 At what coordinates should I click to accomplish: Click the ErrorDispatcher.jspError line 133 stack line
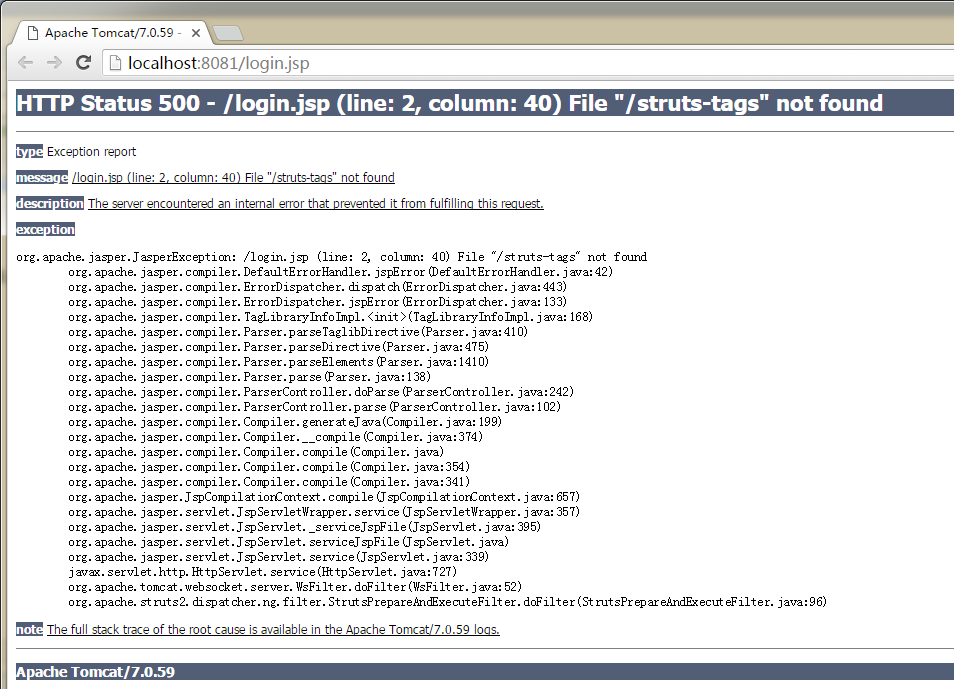[x=318, y=302]
